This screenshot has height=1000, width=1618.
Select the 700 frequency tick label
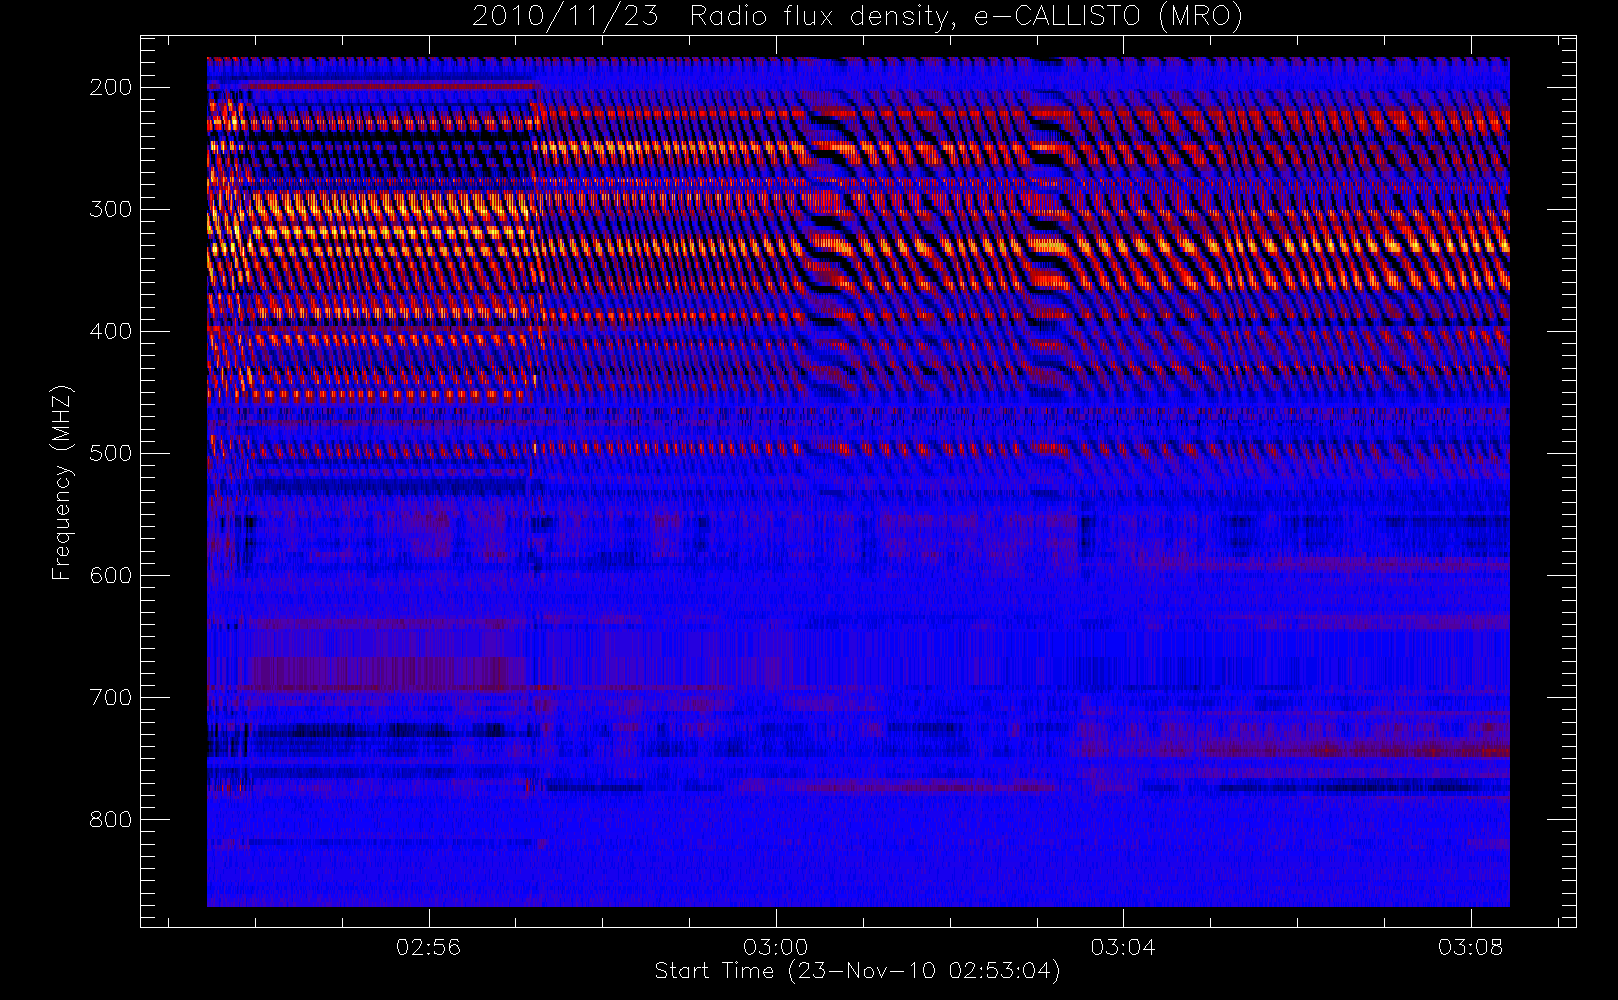pyautogui.click(x=110, y=697)
